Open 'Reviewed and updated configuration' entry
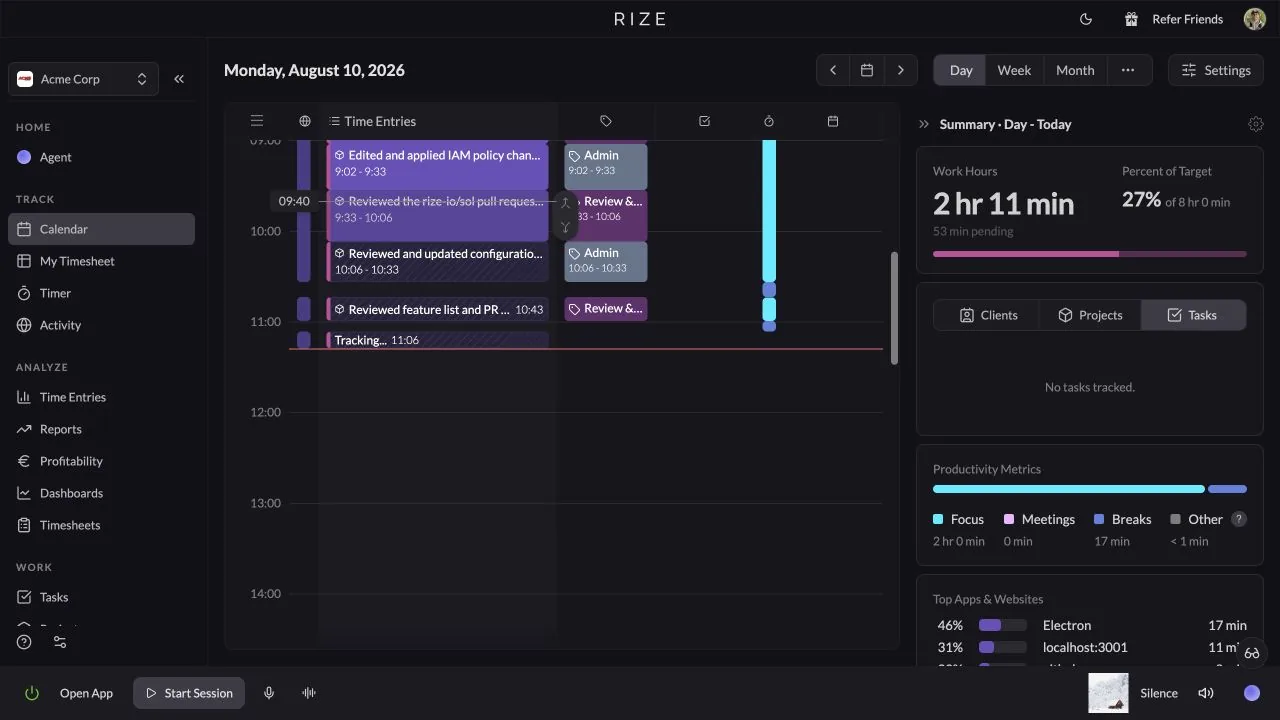The width and height of the screenshot is (1280, 720). (x=438, y=261)
